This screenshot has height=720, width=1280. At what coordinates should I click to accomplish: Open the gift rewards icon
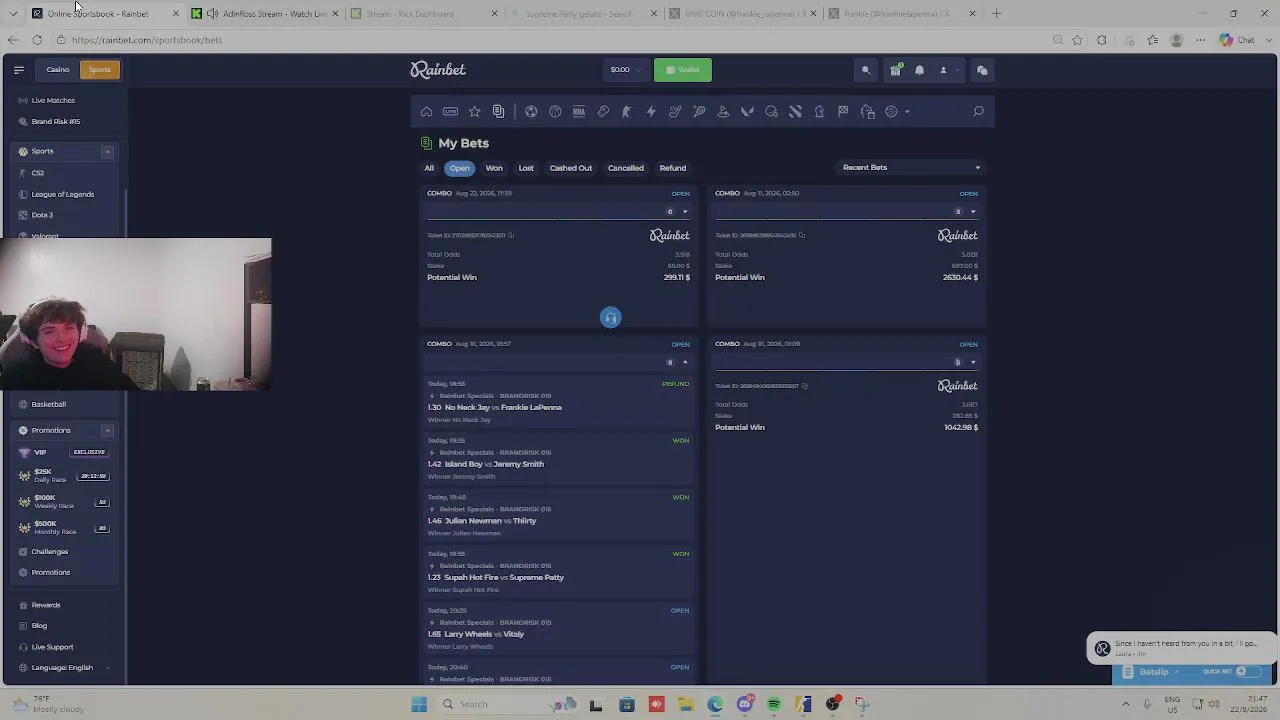click(895, 70)
